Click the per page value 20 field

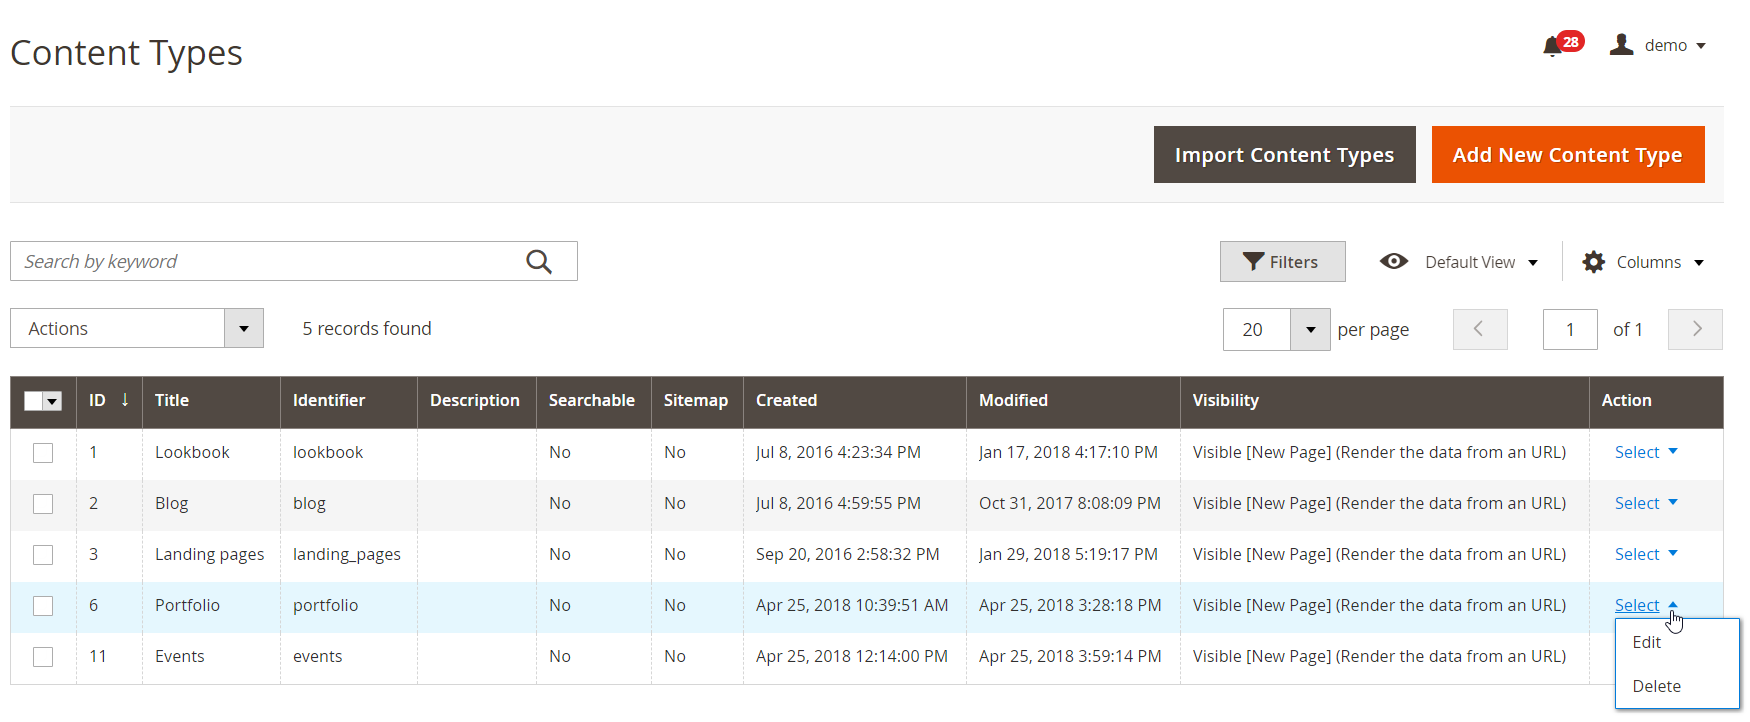pos(1256,329)
